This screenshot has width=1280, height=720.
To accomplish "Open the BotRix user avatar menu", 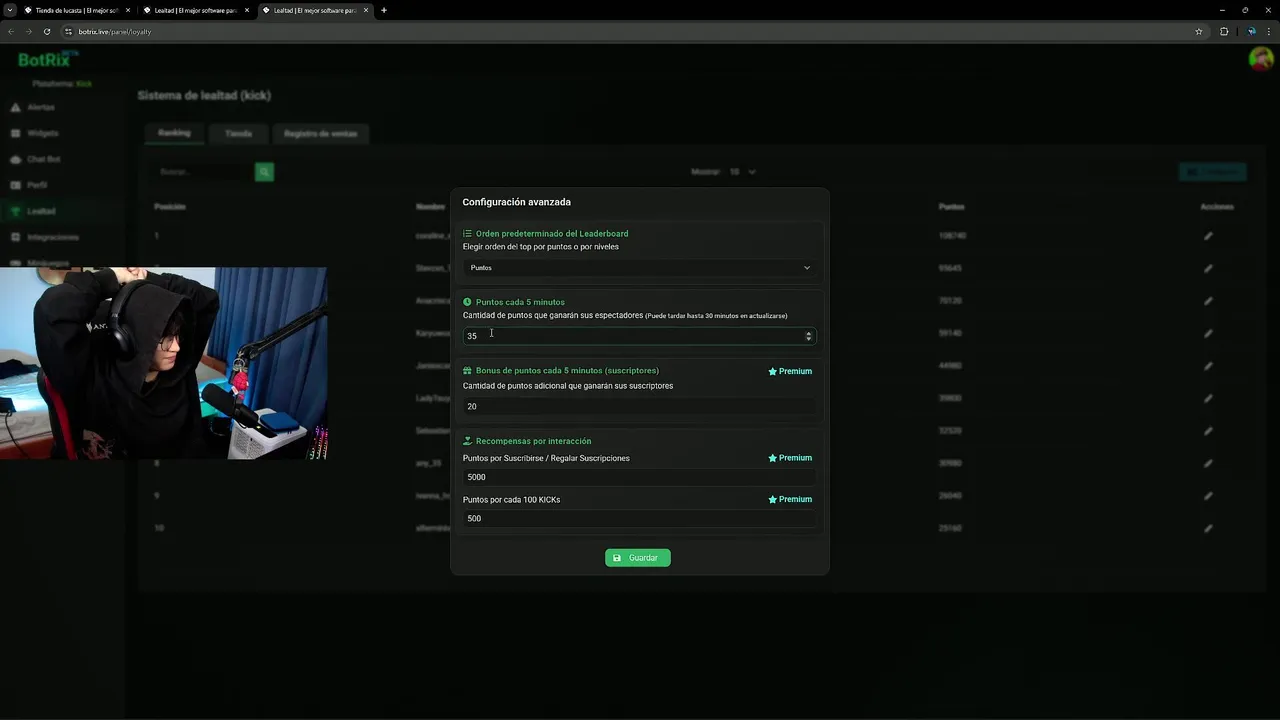I will point(1260,59).
